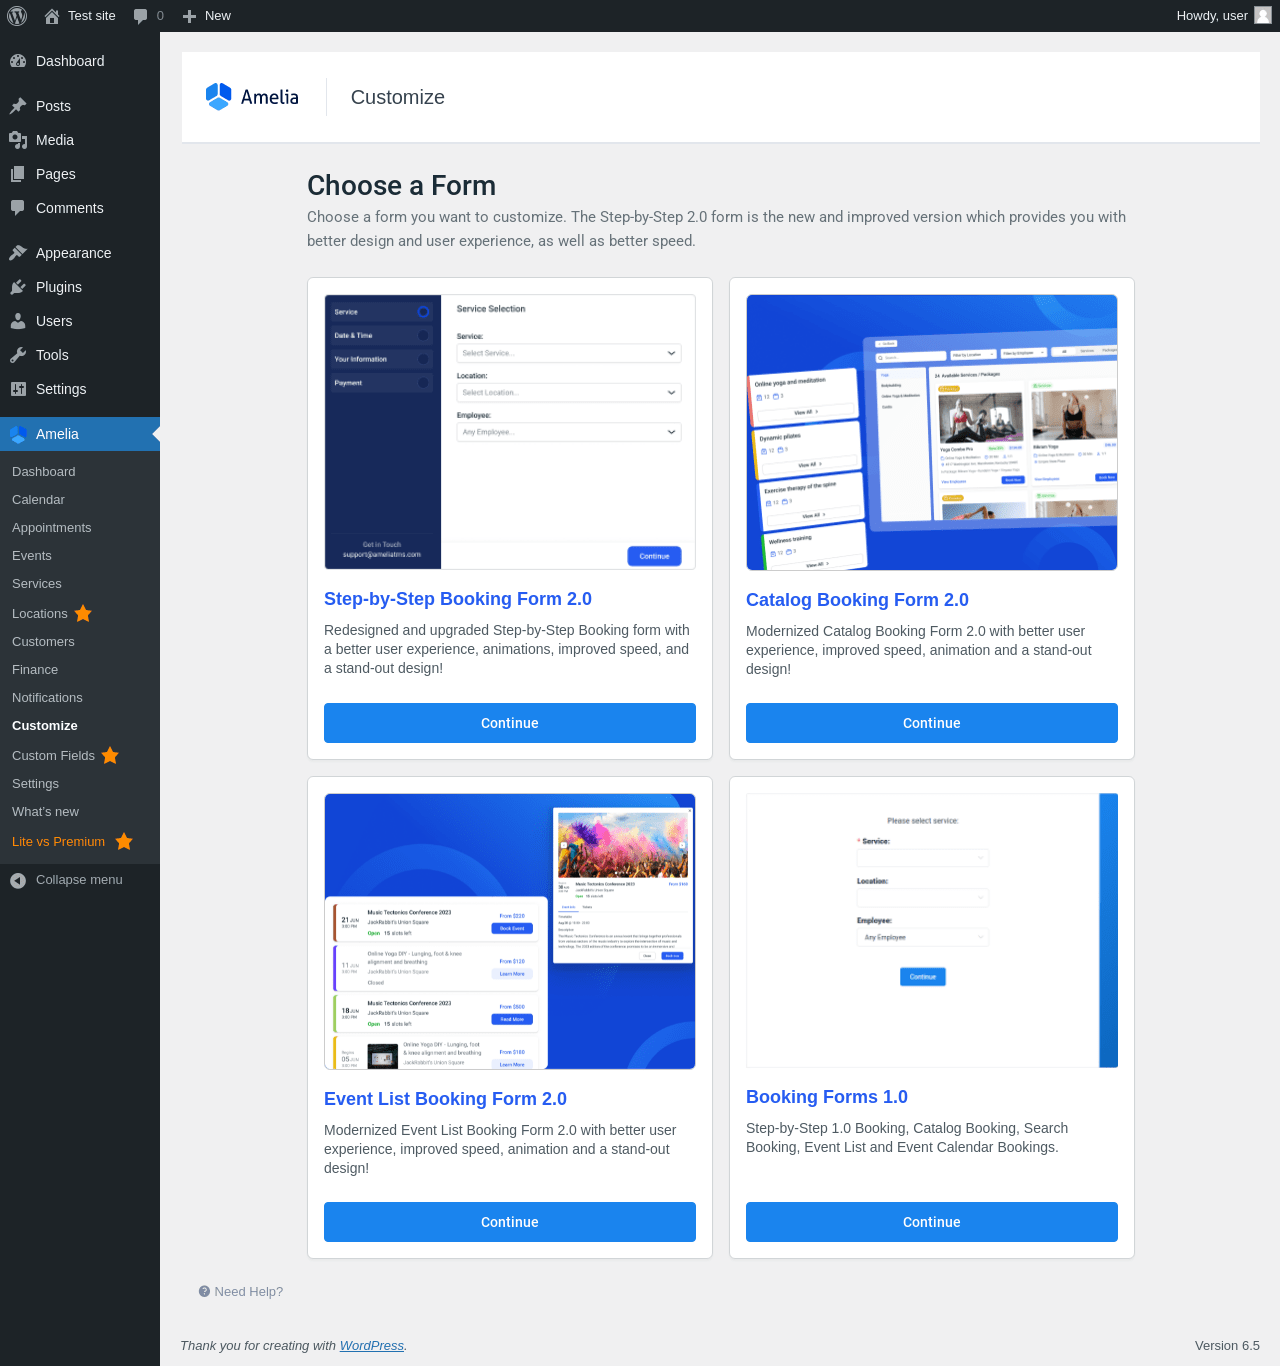Open the comments bubble in admin bar
Image resolution: width=1280 pixels, height=1366 pixels.
140,16
